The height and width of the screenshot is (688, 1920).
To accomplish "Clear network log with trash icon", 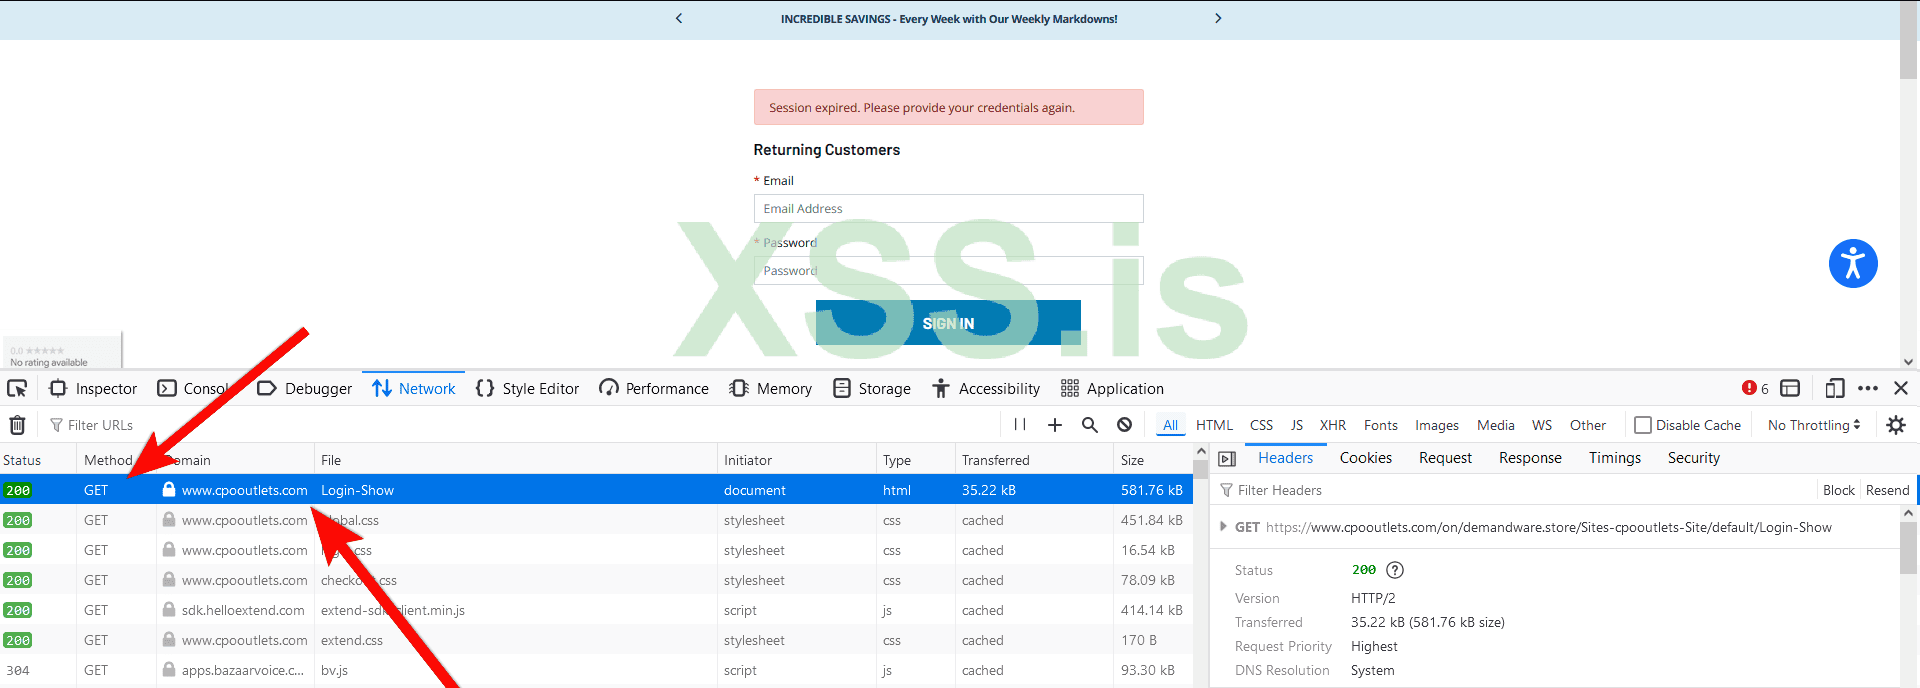I will pyautogui.click(x=17, y=425).
